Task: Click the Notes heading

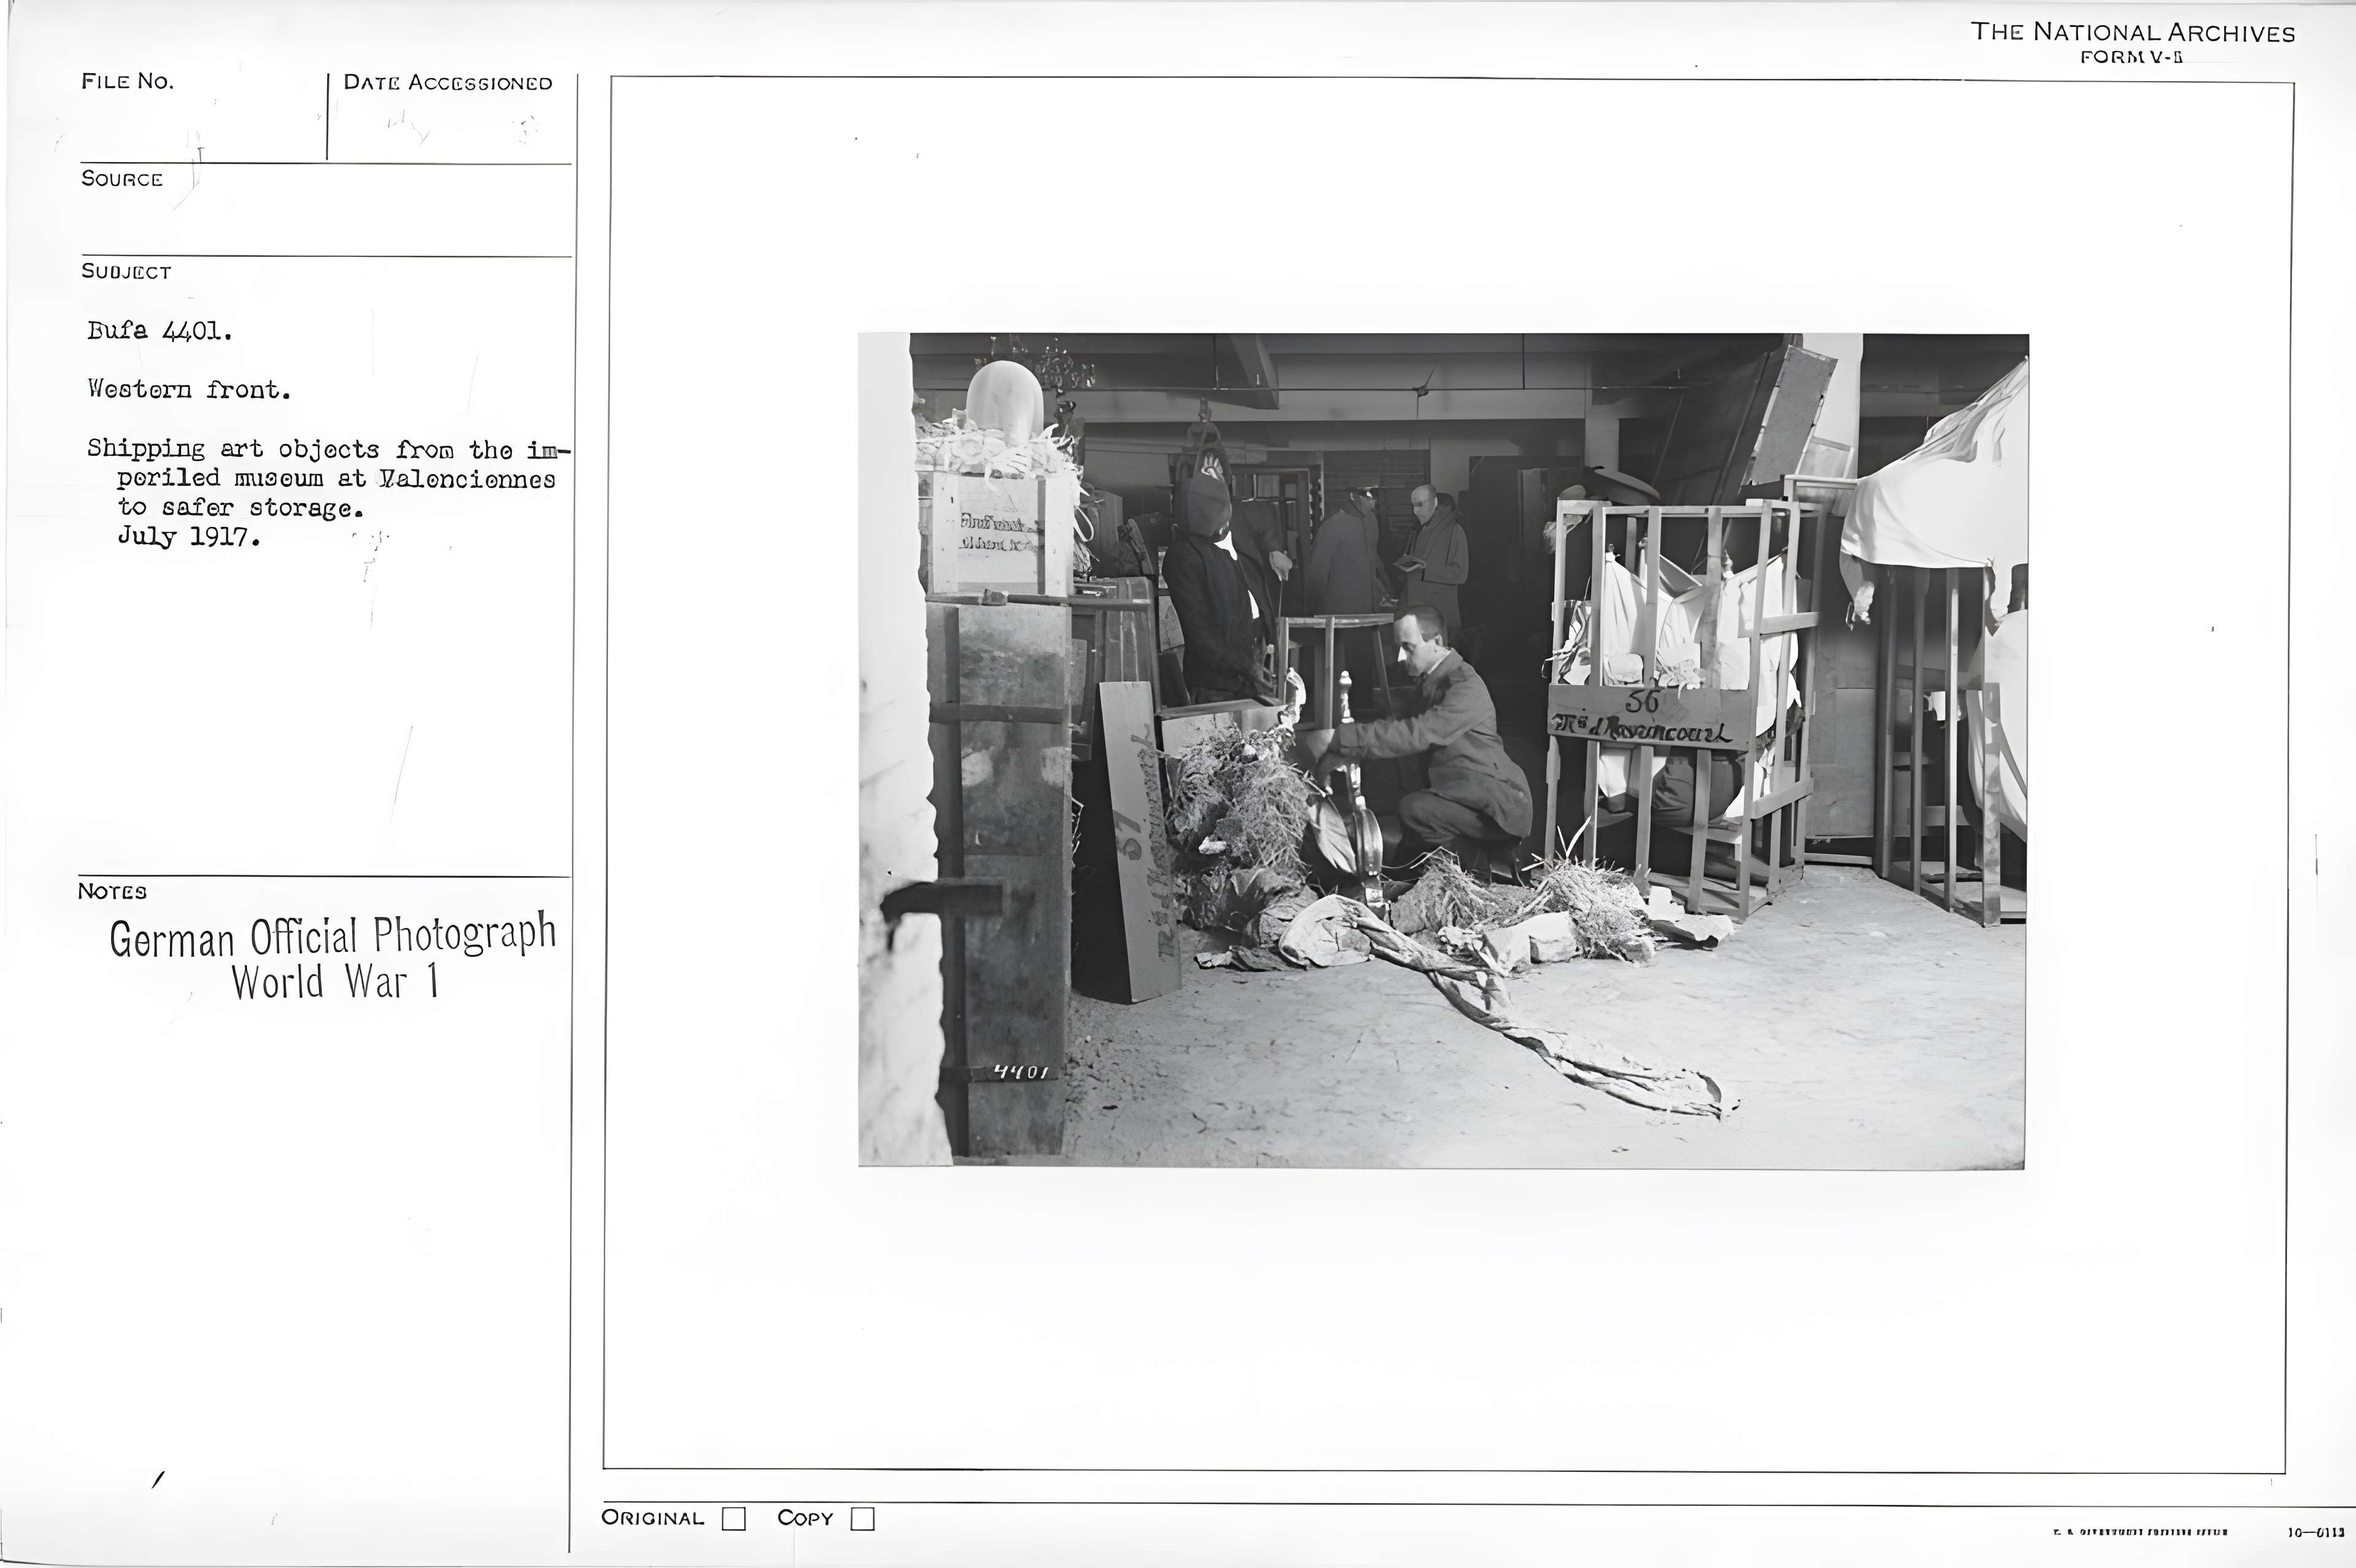Action: (112, 892)
